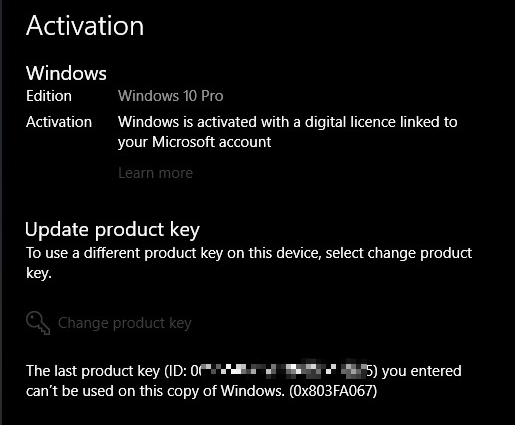Open the Learn more link
Screen dimensions: 515x425
point(155,173)
